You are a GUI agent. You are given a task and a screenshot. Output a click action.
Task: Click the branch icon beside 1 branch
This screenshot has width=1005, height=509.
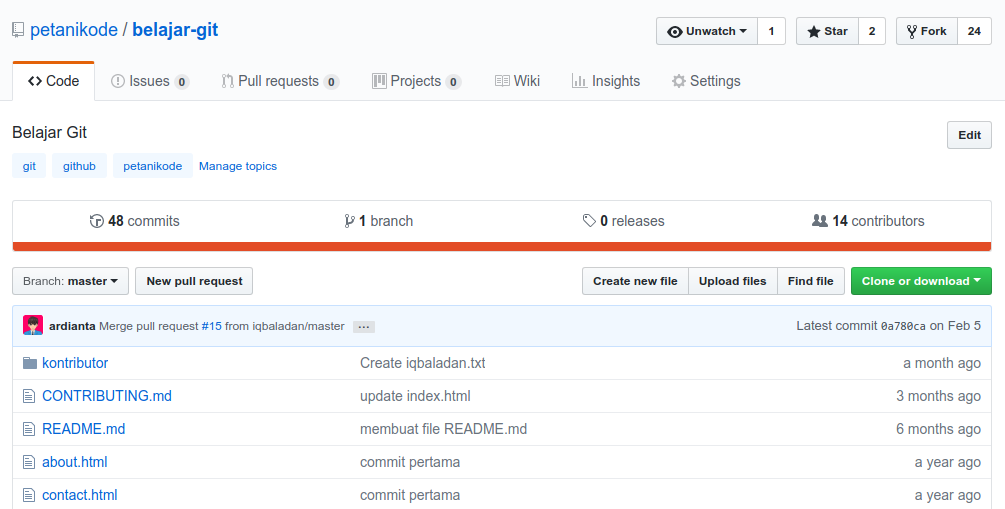coord(349,221)
